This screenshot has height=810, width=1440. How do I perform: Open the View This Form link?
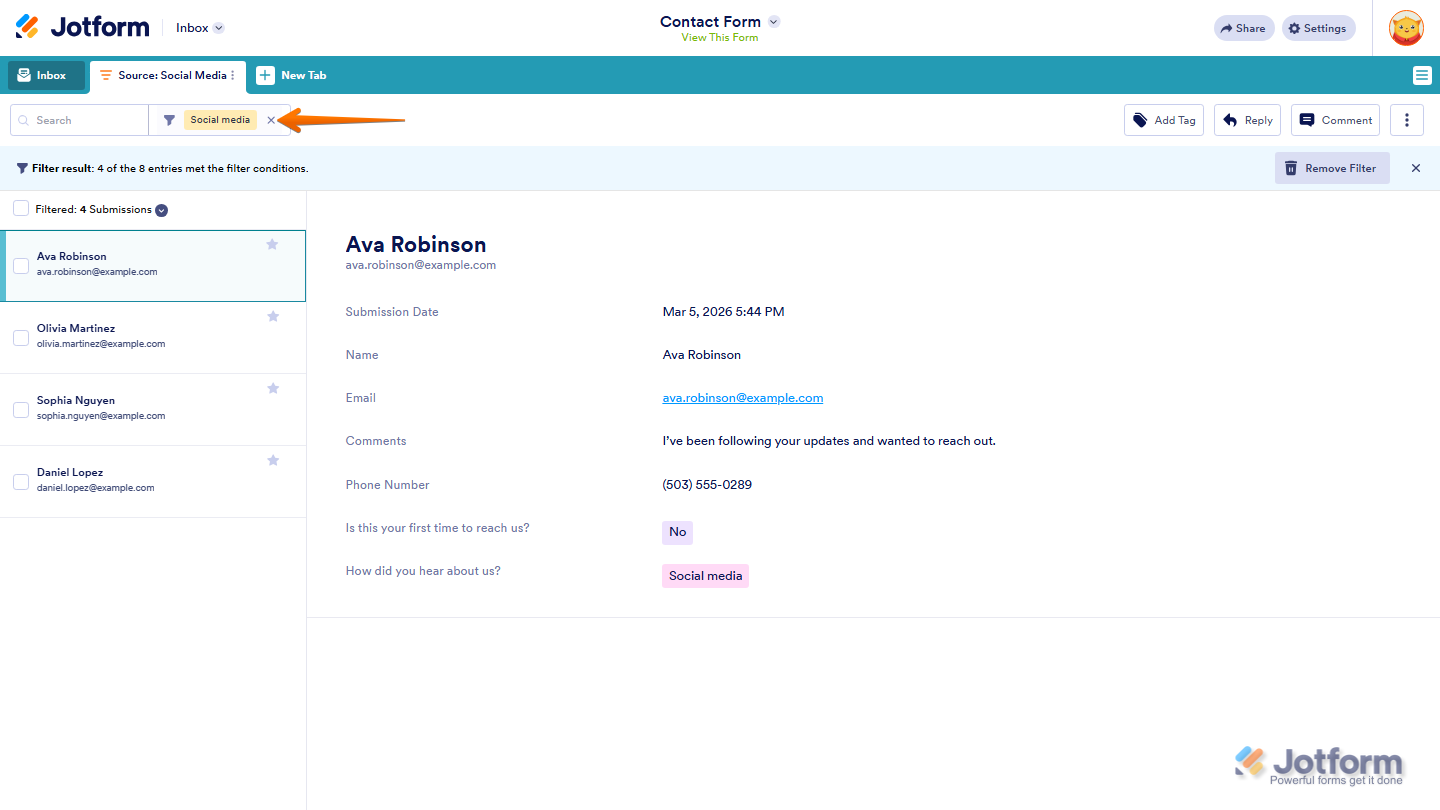tap(719, 38)
